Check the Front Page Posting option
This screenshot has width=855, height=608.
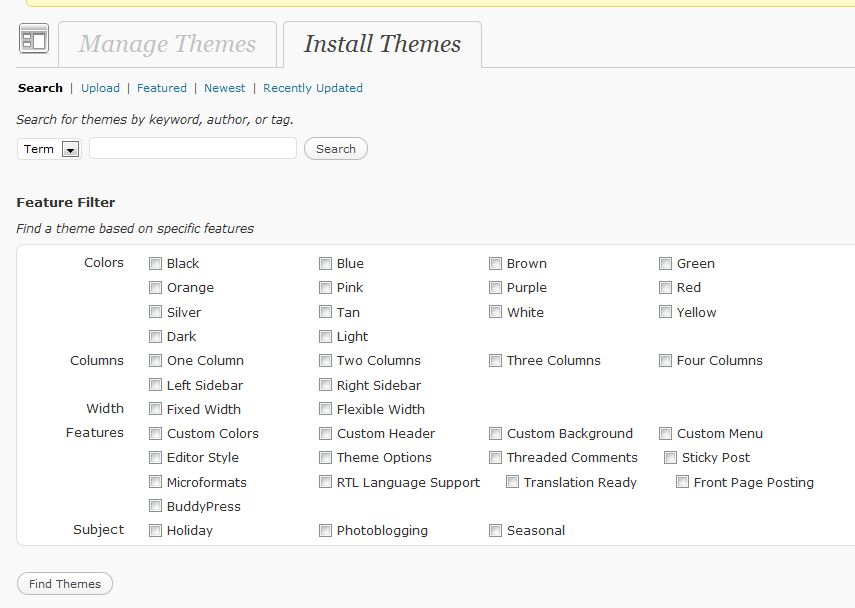pyautogui.click(x=682, y=482)
